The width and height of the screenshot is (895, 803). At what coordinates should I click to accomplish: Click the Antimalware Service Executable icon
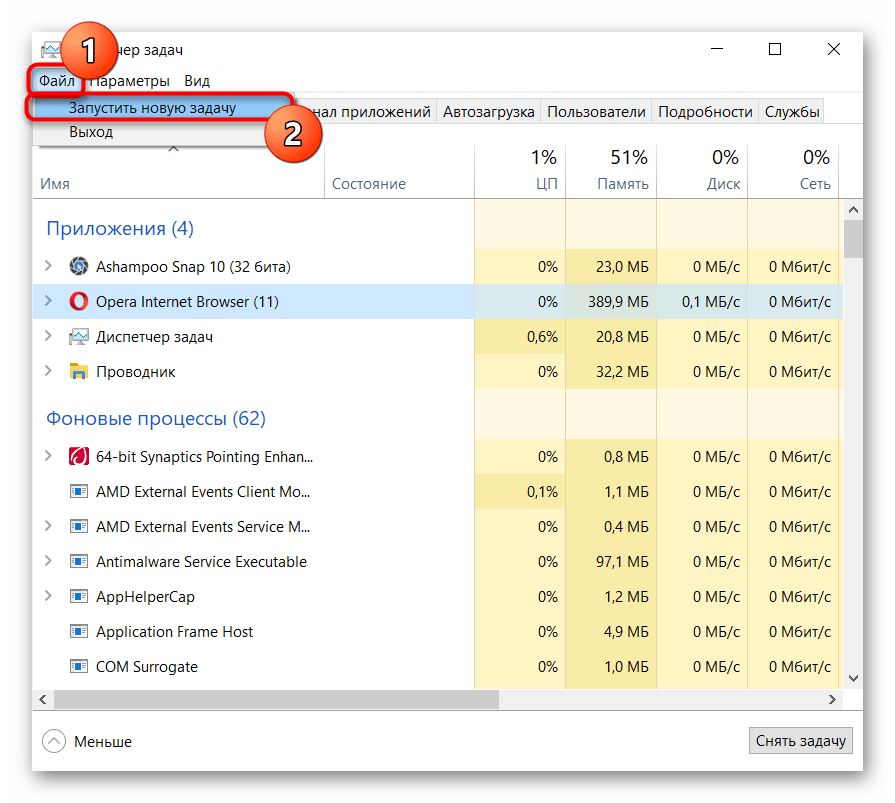79,562
